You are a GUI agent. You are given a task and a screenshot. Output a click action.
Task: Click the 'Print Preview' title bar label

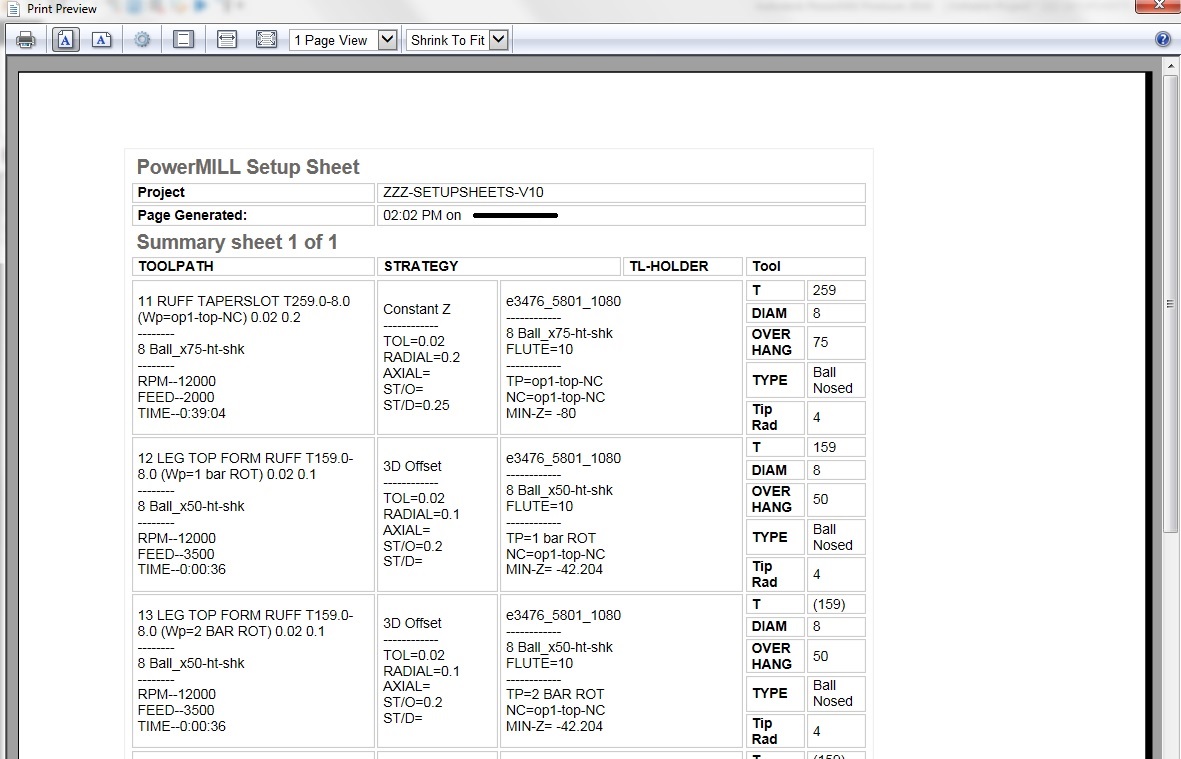[x=62, y=9]
